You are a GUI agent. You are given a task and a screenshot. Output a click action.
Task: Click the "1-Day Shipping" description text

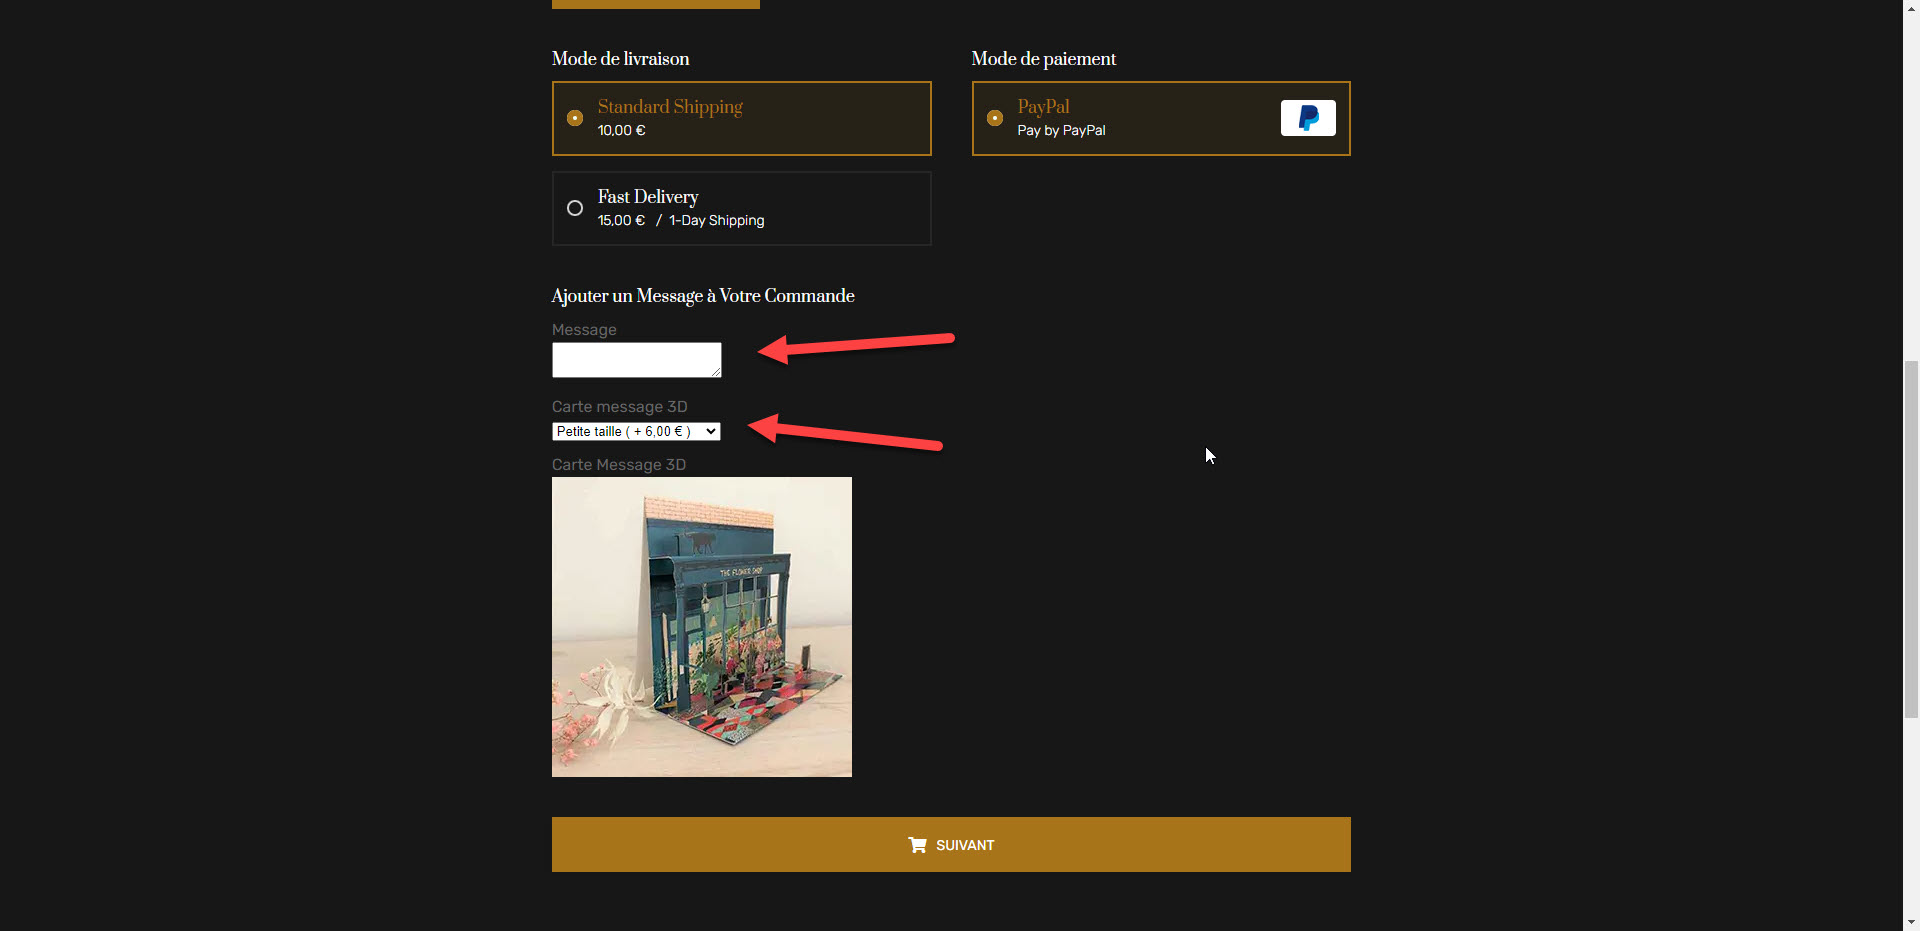tap(716, 221)
